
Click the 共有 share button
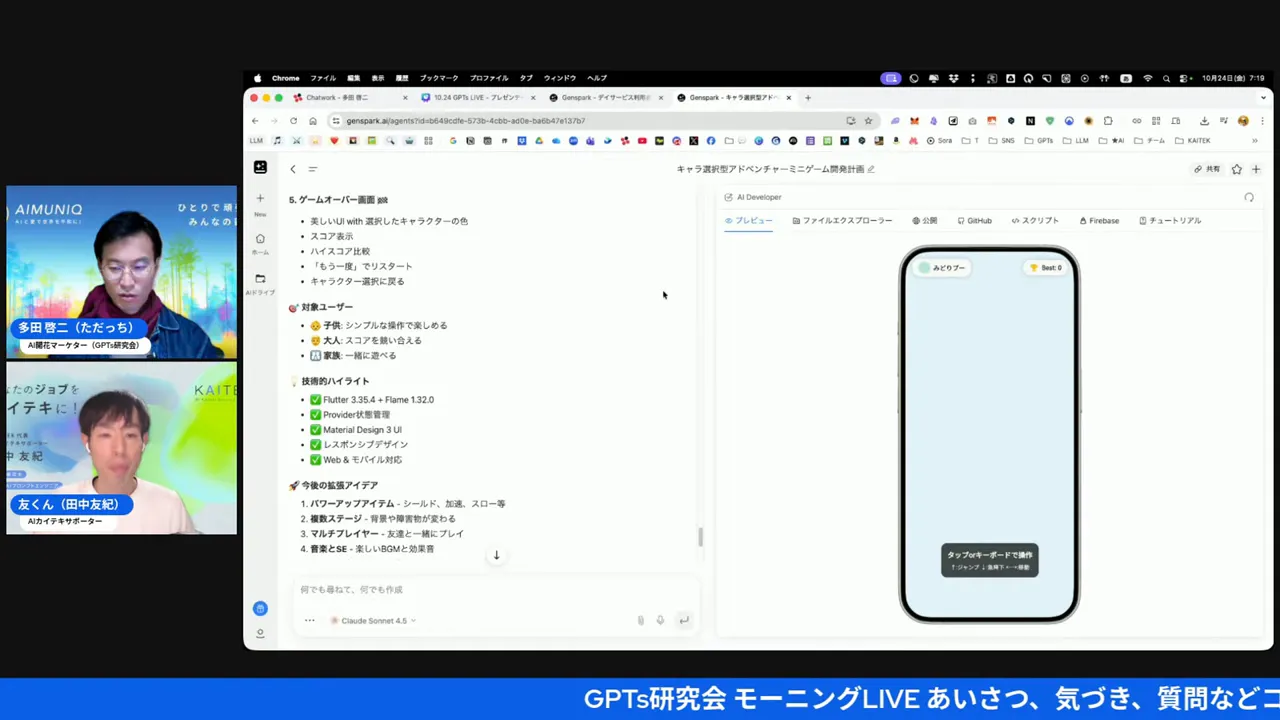pos(1207,169)
